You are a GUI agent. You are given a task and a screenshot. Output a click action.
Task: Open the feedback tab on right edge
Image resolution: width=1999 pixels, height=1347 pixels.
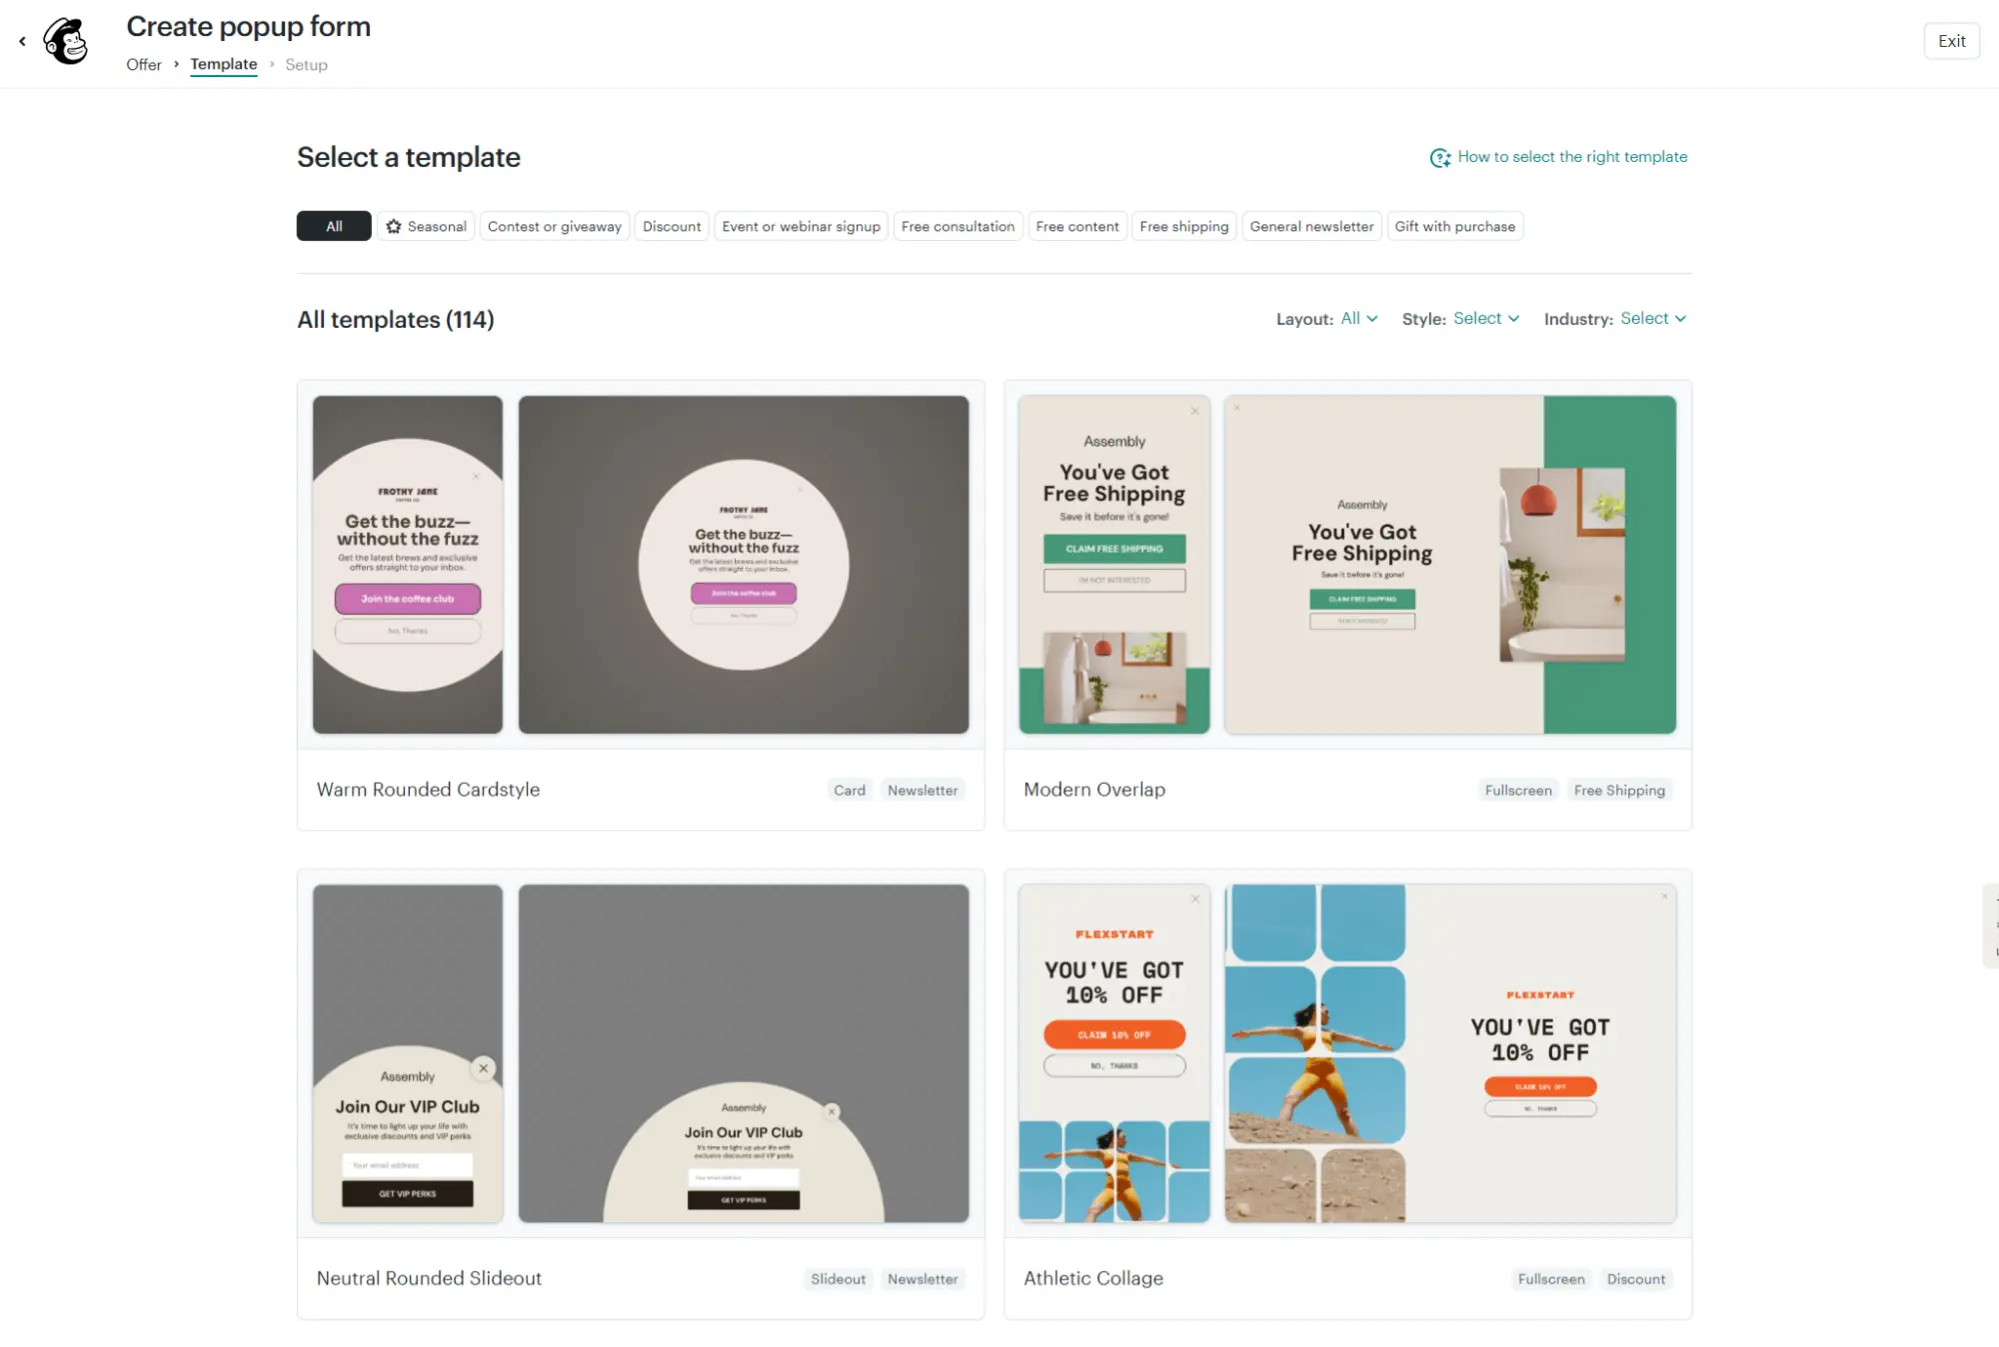point(1991,926)
